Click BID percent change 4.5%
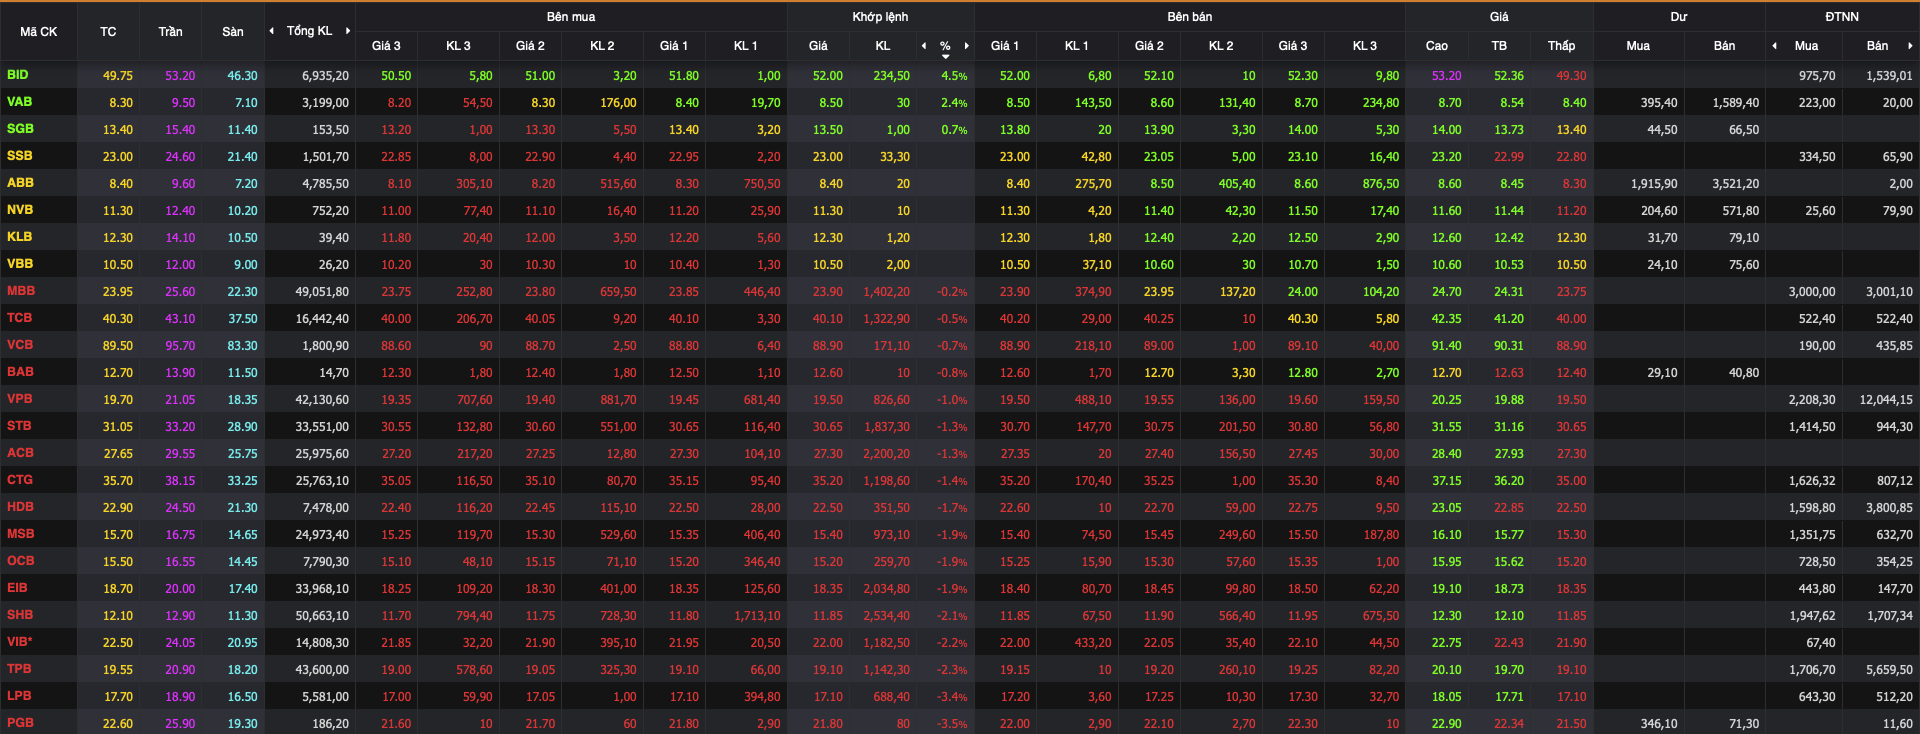The height and width of the screenshot is (734, 1920). pos(954,76)
